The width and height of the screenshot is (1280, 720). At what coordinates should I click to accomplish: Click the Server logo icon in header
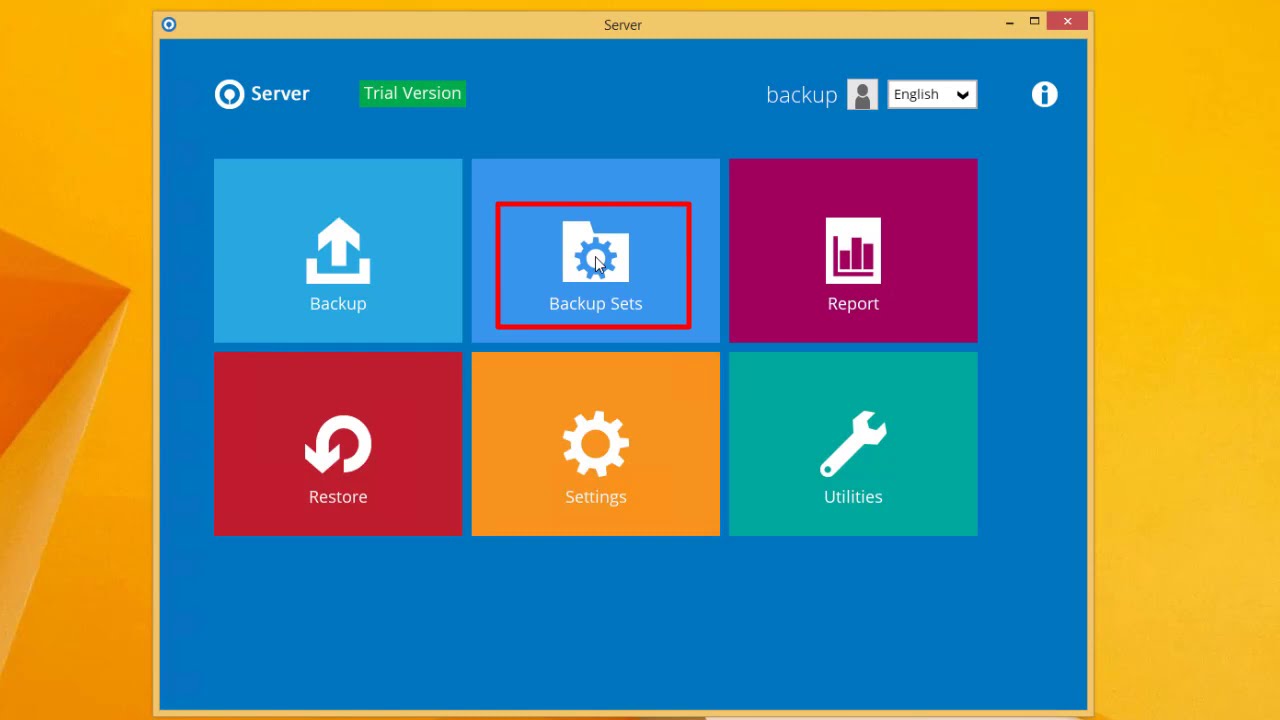pos(229,94)
